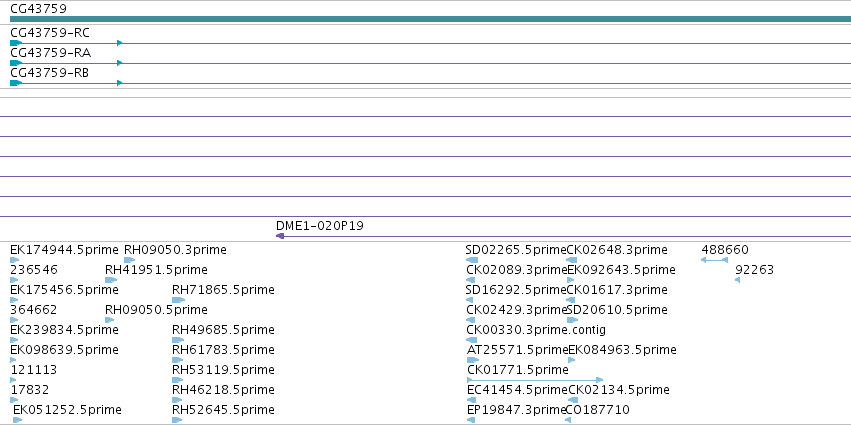Image resolution: width=851 pixels, height=425 pixels.
Task: Select the thick teal CG43759 gene bar
Action: 430,19
